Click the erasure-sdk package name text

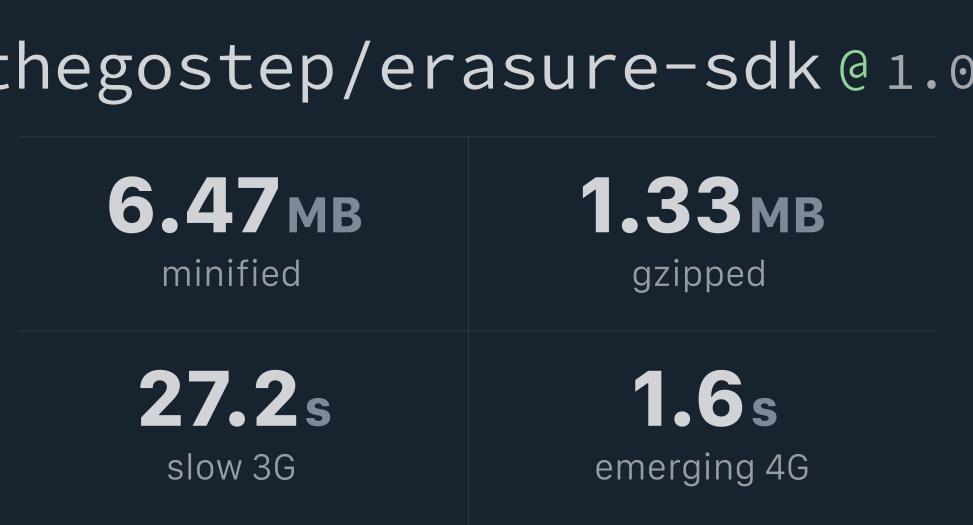pyautogui.click(x=601, y=68)
